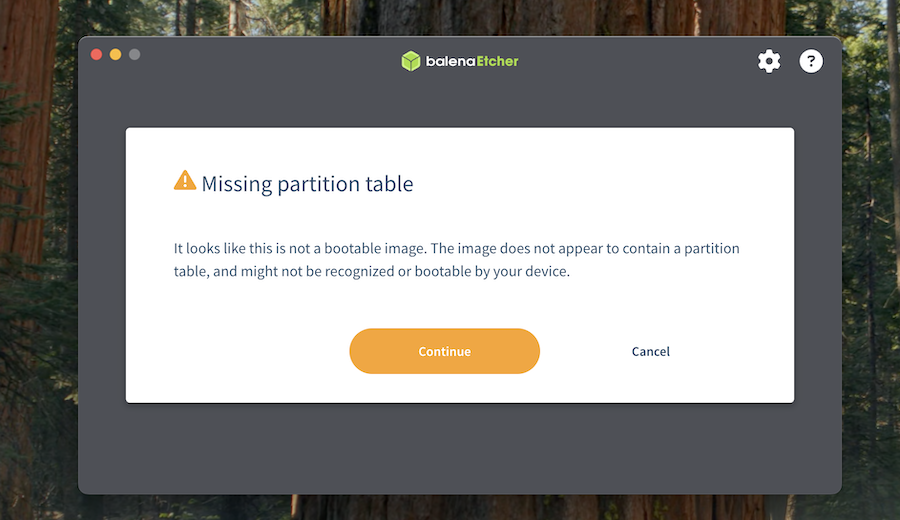The width and height of the screenshot is (900, 520).
Task: Open the settings gear icon
Action: 768,62
